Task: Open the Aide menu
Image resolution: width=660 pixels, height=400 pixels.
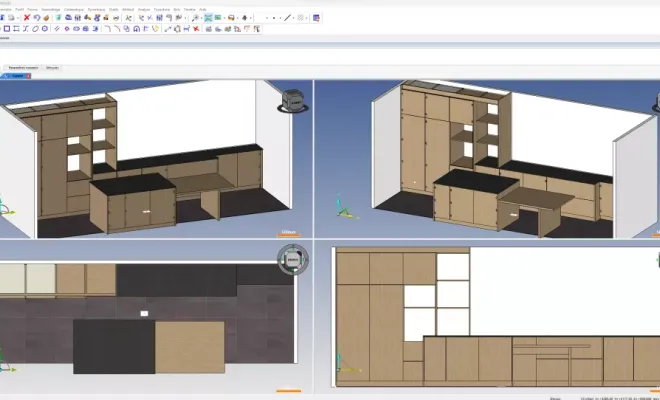Action: click(x=203, y=9)
